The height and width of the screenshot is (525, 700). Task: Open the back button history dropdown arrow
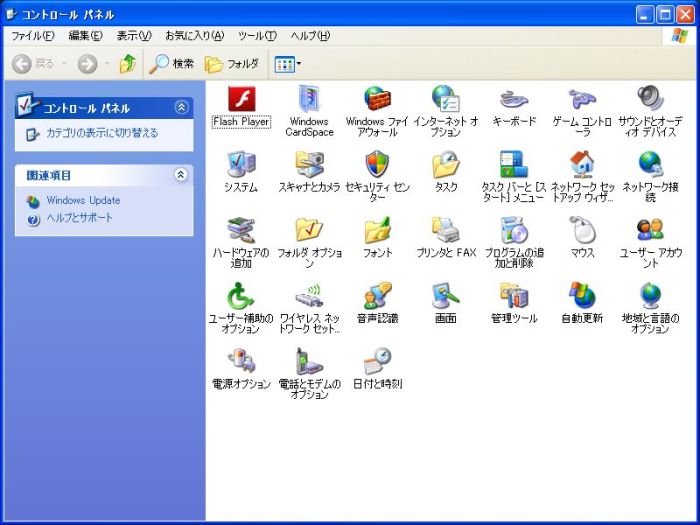(63, 64)
